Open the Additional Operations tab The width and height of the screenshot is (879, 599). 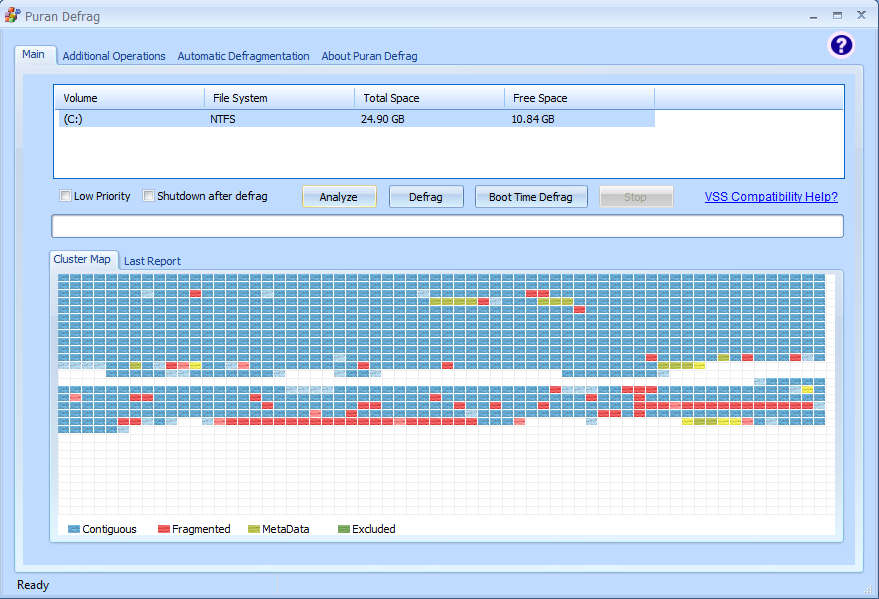tap(114, 56)
